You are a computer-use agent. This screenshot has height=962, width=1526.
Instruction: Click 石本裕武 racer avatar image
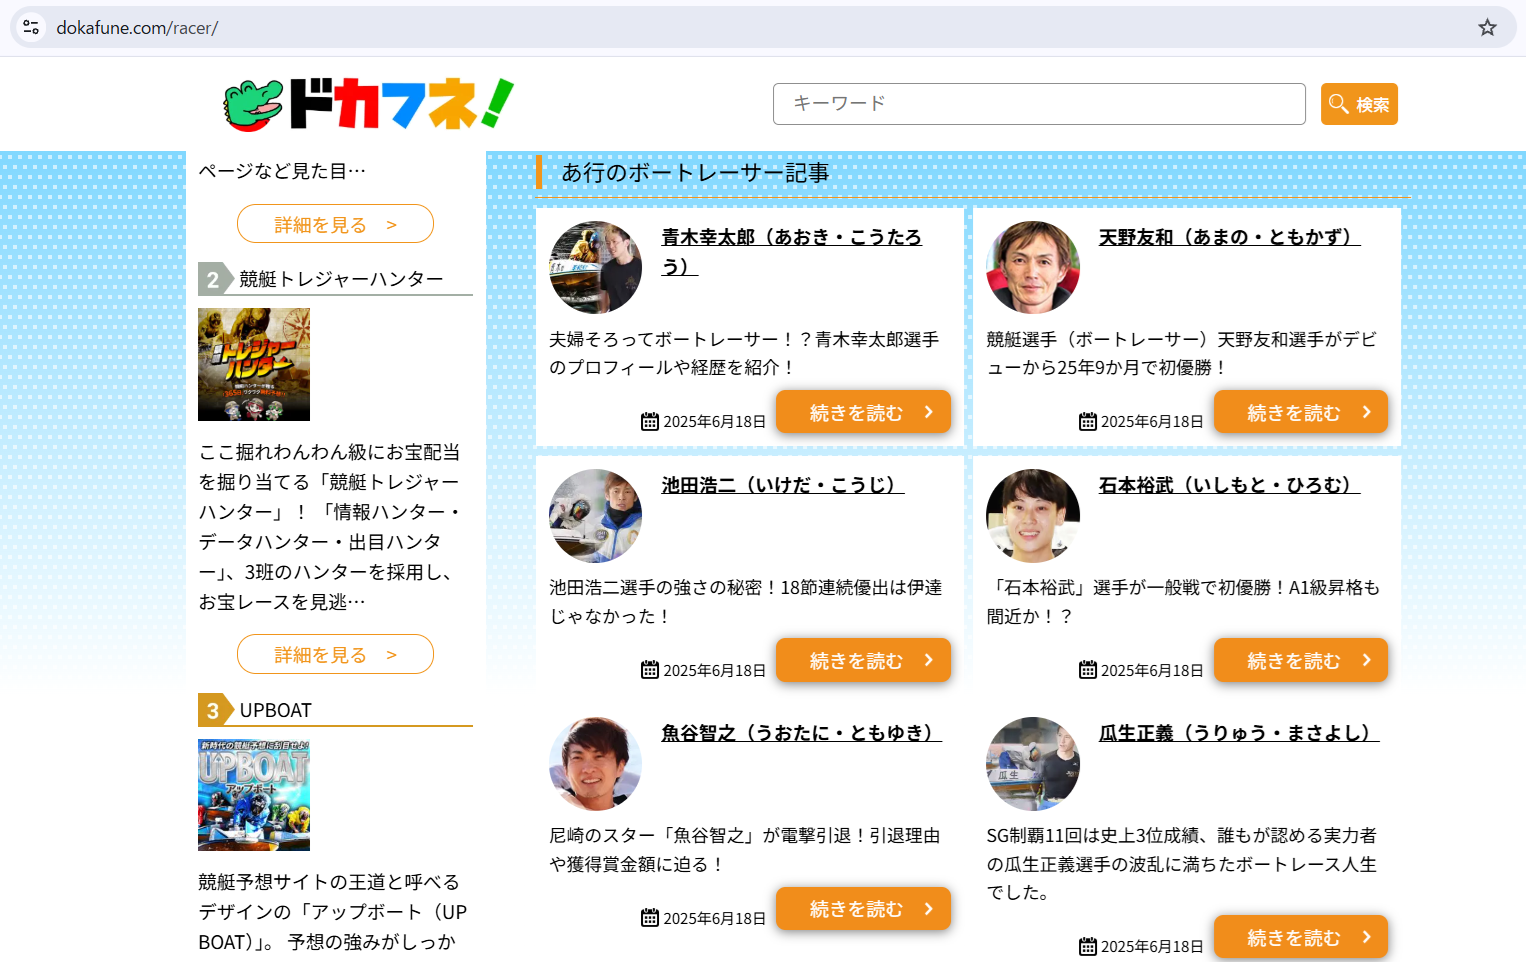coord(1032,516)
